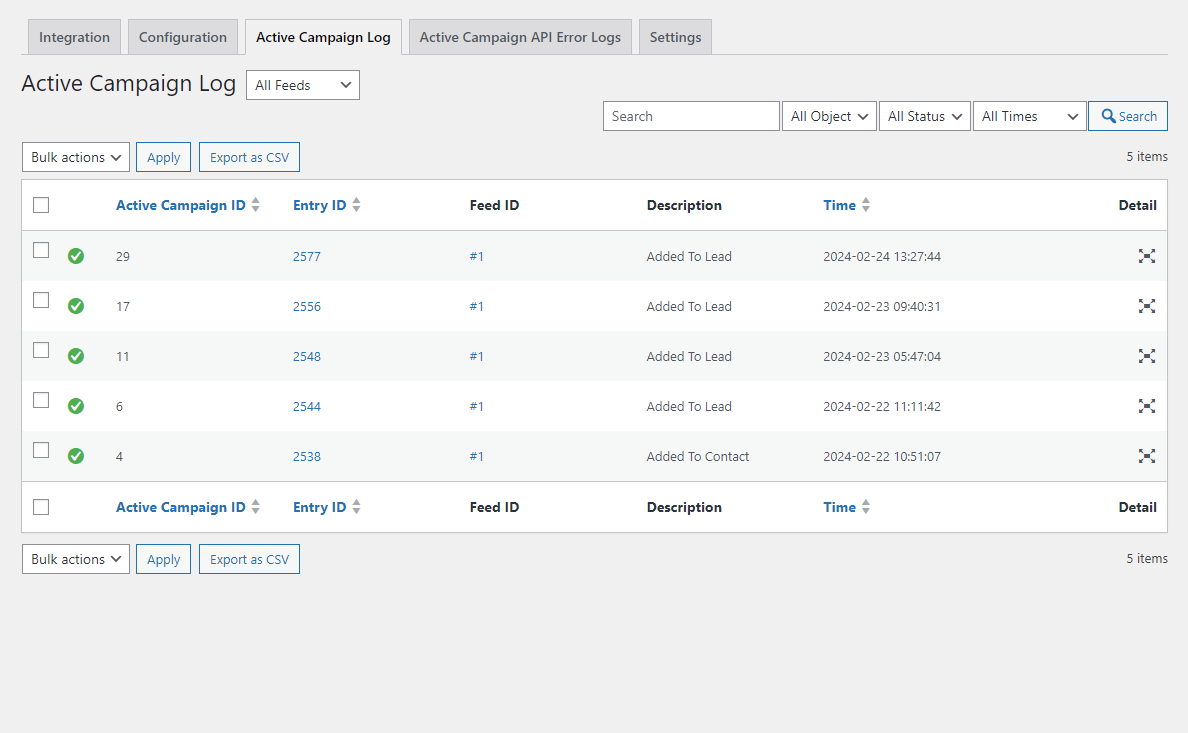Switch to the Integration tab
Image resolution: width=1188 pixels, height=733 pixels.
pos(74,37)
